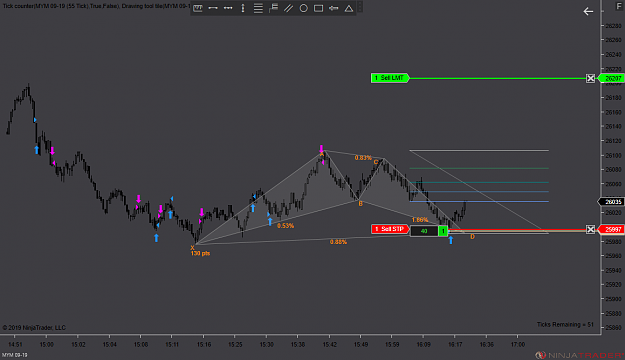Click the green Sell LMT order flag
The width and height of the screenshot is (625, 360).
tap(390, 78)
